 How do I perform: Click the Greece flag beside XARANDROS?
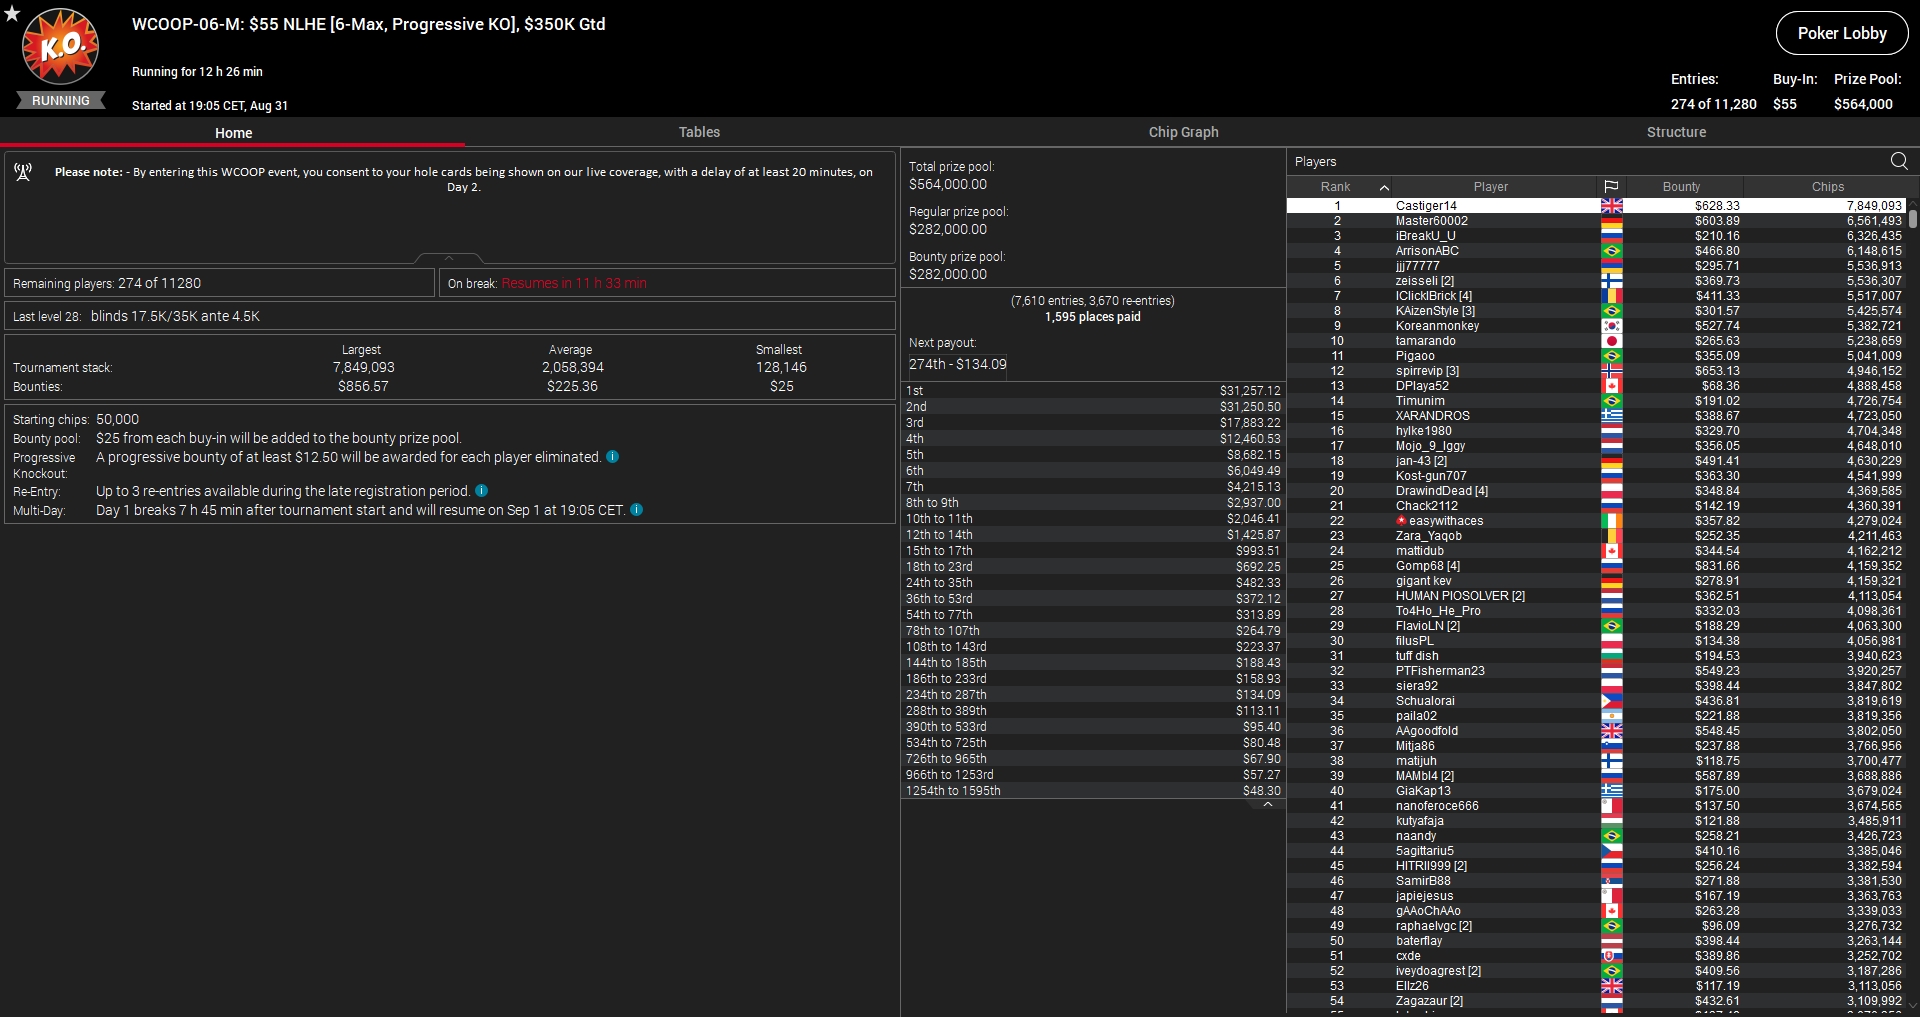1612,416
